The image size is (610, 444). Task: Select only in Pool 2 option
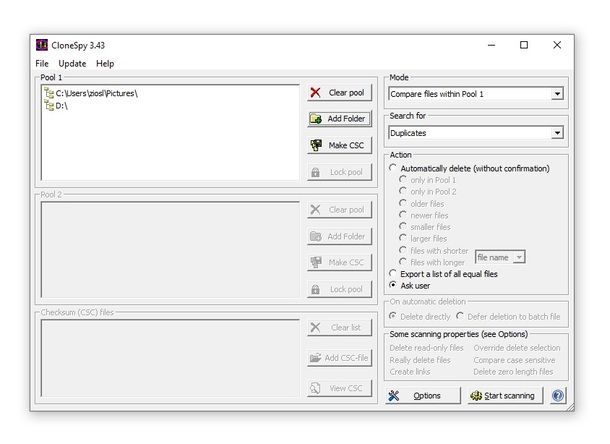coord(403,191)
